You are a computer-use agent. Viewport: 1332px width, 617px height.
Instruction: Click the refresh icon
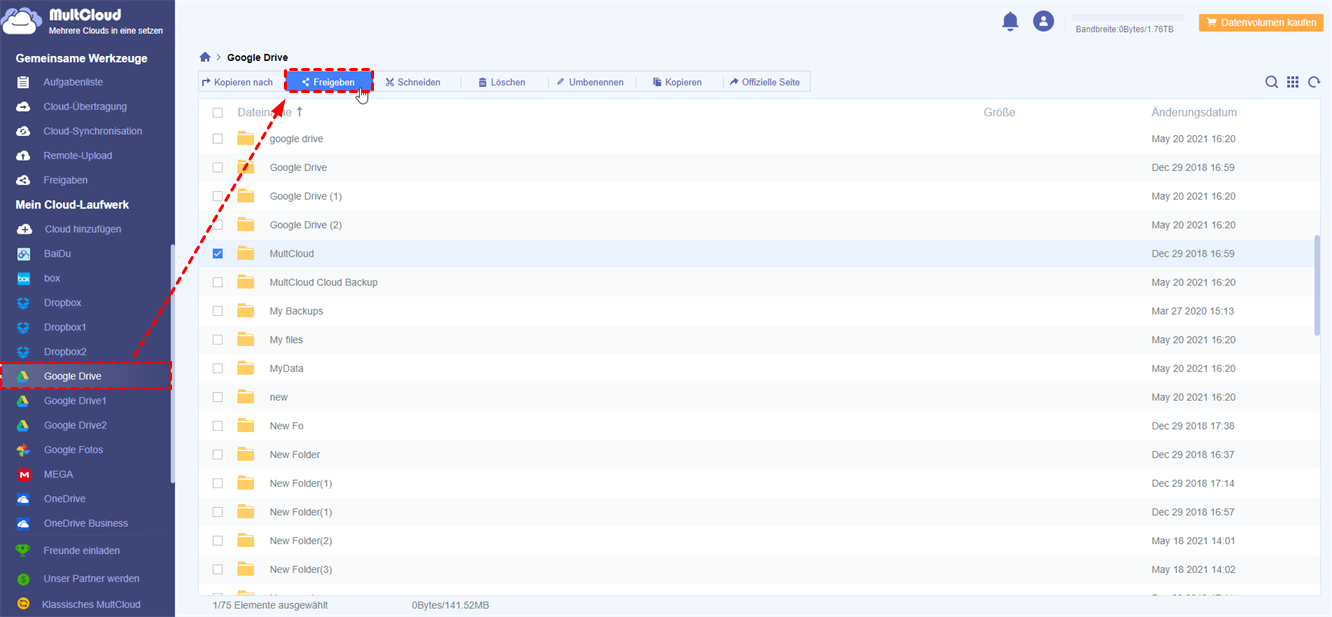[1314, 82]
